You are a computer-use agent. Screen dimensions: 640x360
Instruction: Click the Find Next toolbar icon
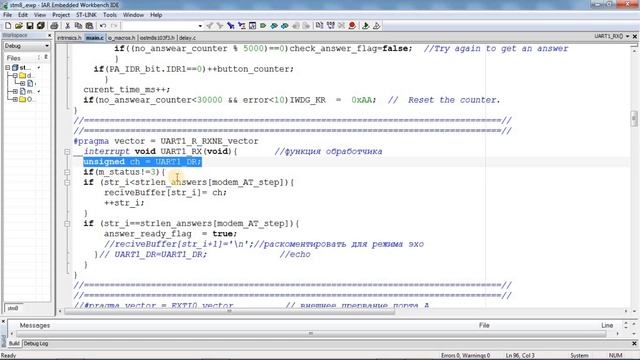click(x=220, y=26)
